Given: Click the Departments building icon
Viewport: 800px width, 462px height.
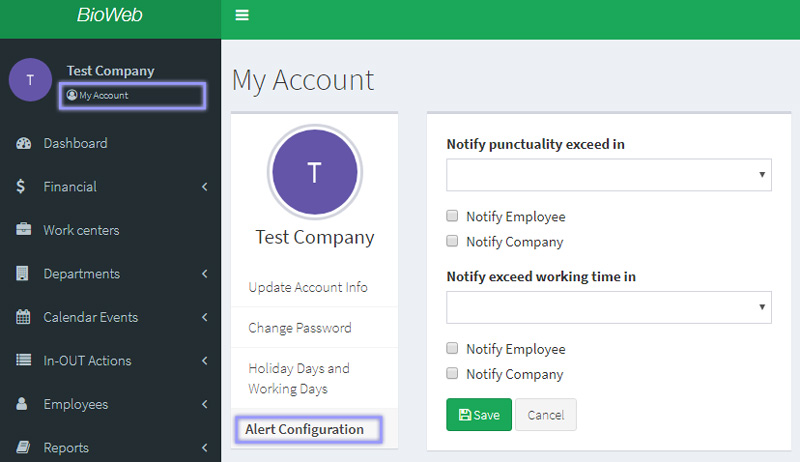Looking at the screenshot, I should point(23,274).
